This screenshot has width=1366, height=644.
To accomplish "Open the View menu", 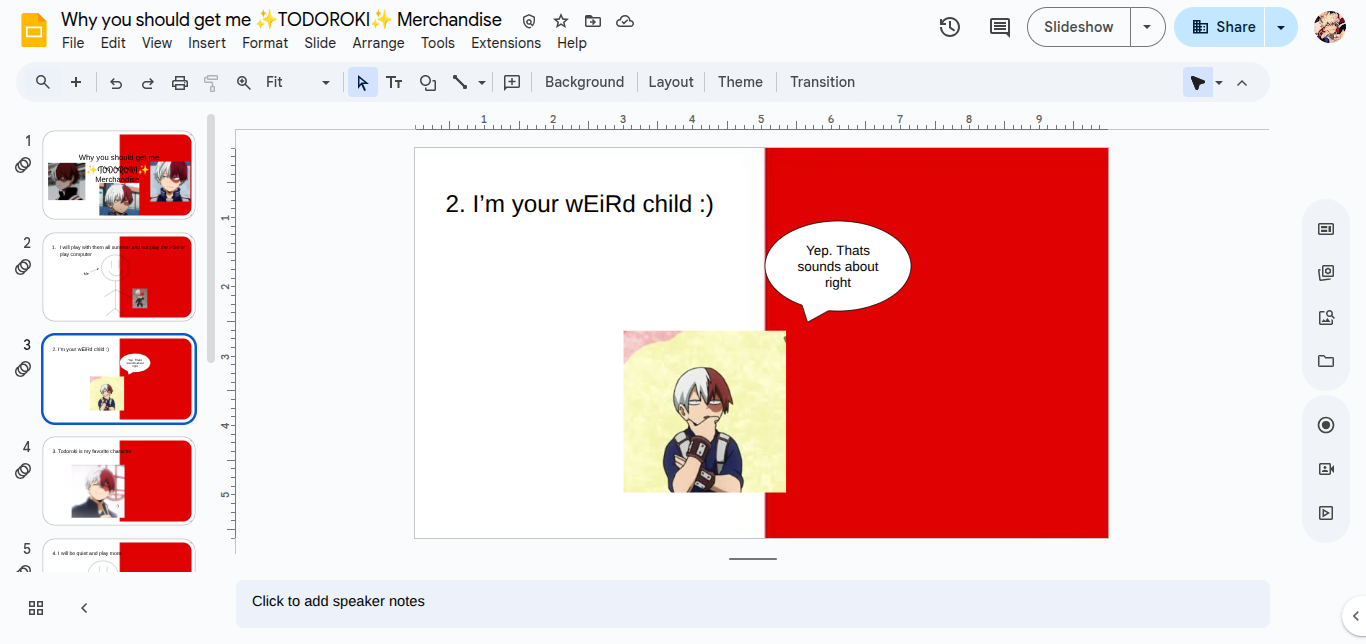I will click(157, 43).
